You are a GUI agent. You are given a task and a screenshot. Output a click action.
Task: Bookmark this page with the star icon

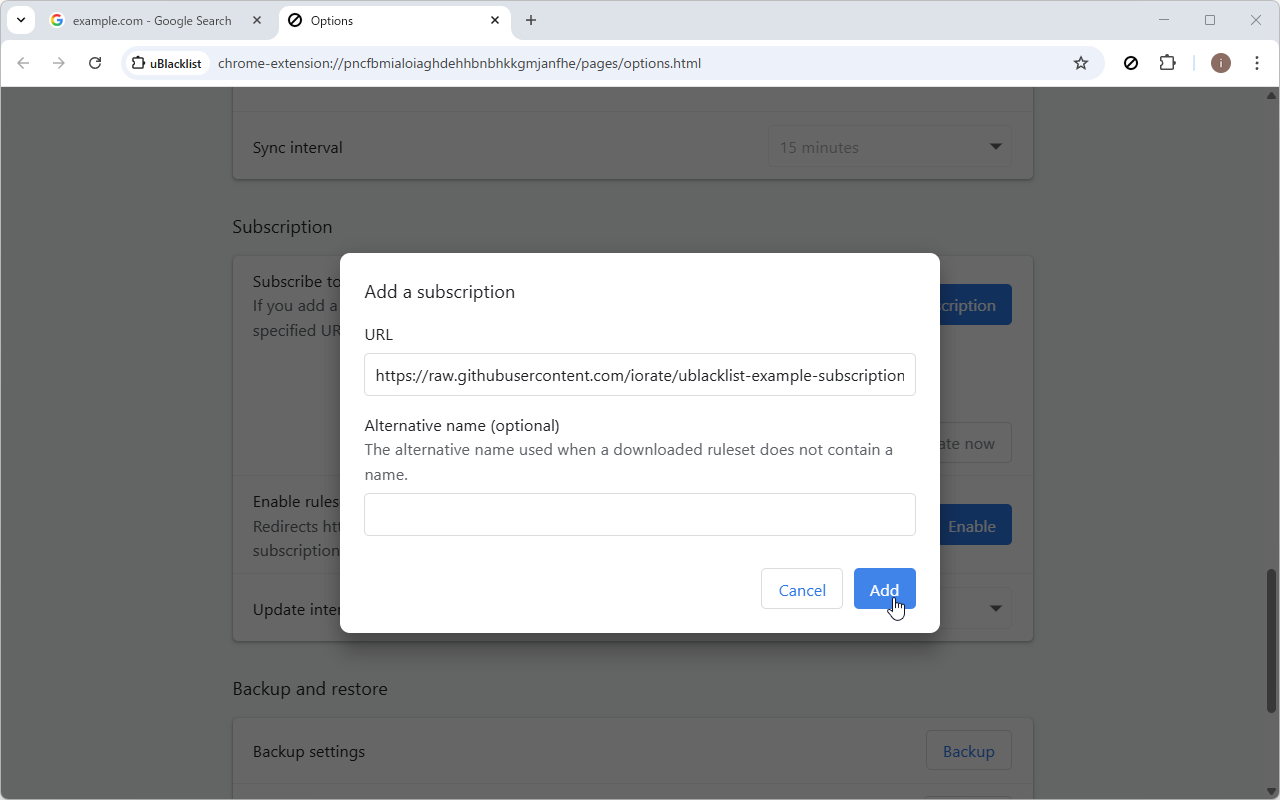coord(1081,63)
